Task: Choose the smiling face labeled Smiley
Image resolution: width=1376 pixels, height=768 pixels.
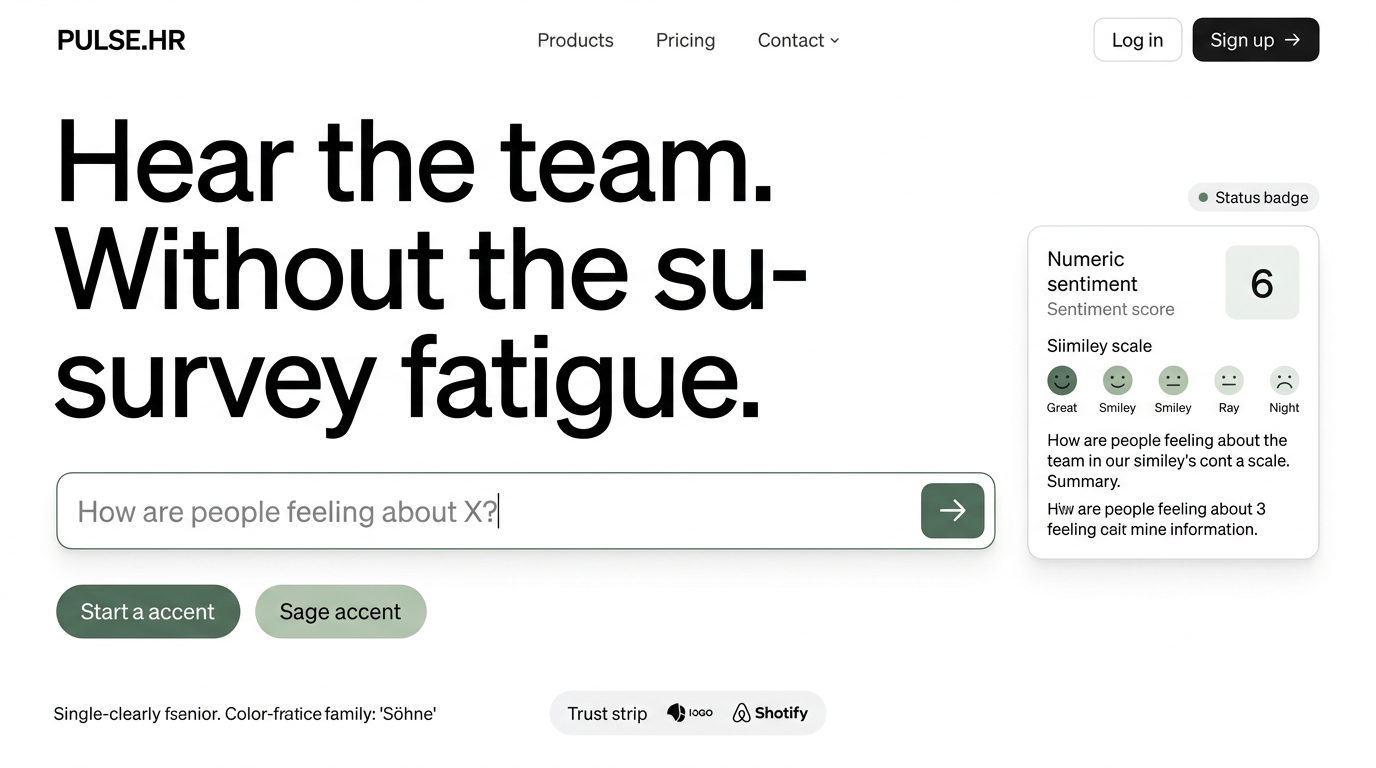Action: pos(1117,380)
